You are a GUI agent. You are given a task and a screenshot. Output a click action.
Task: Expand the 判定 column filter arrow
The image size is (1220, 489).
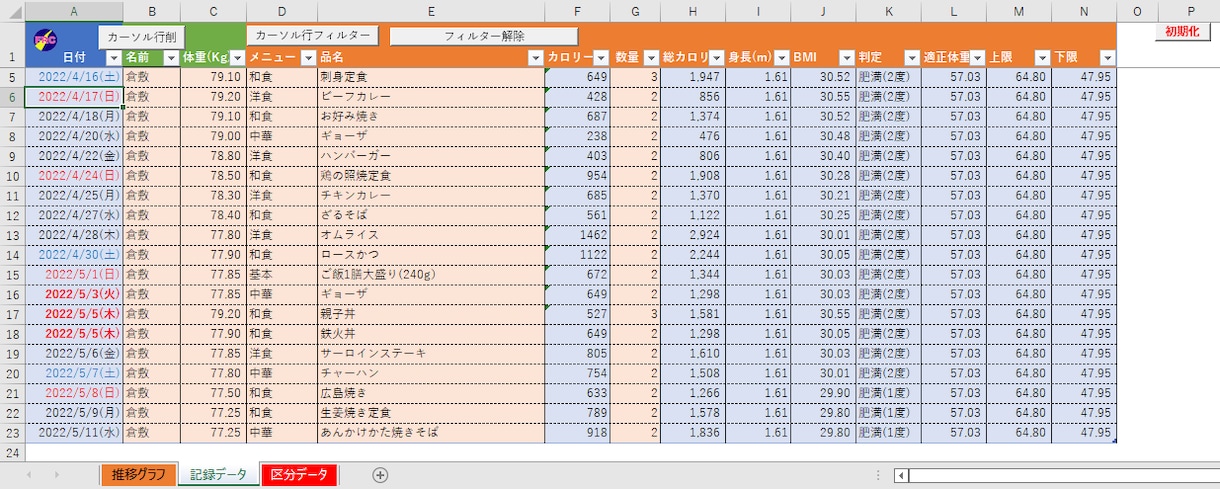tap(911, 58)
